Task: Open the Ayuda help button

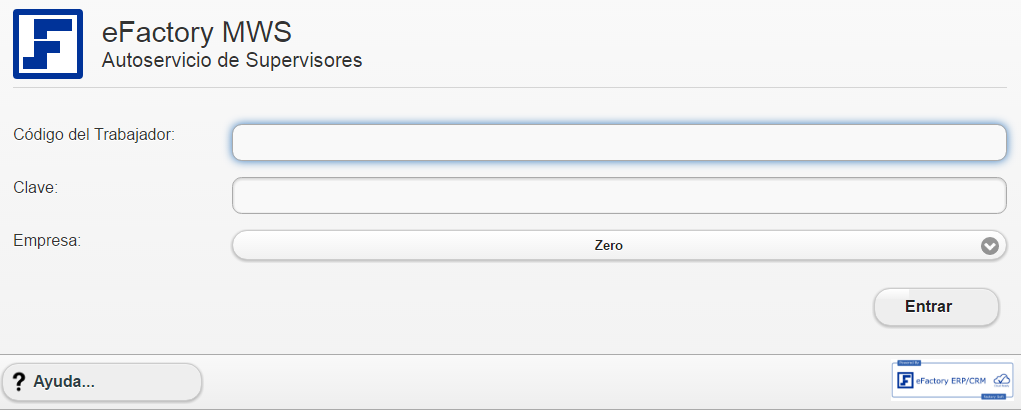Action: coord(102,381)
